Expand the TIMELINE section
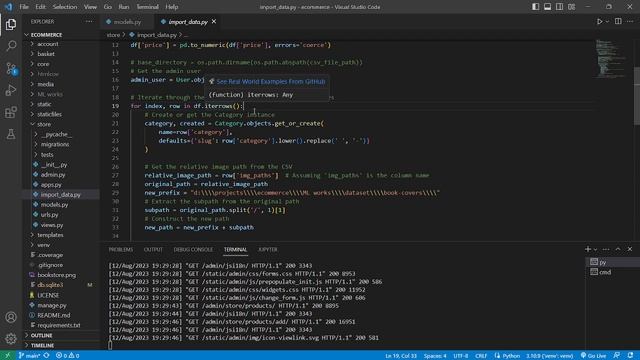 [x=61, y=345]
